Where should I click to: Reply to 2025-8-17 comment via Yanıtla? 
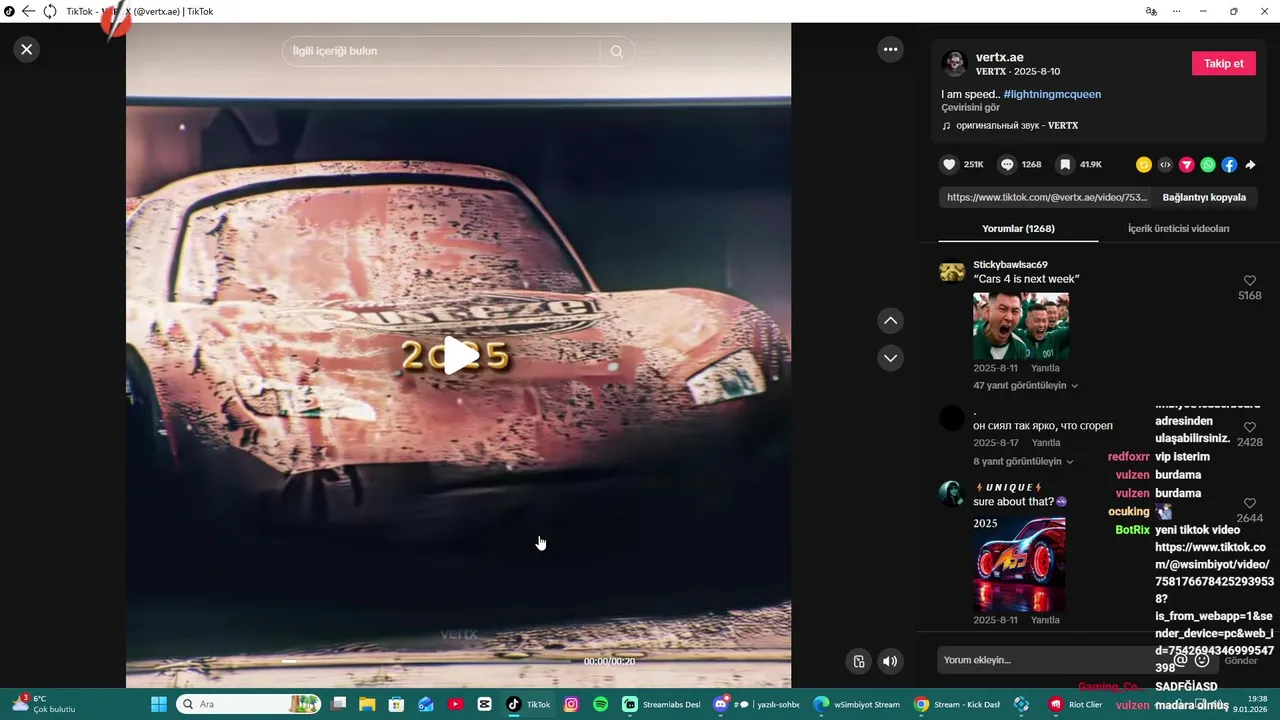(1046, 443)
